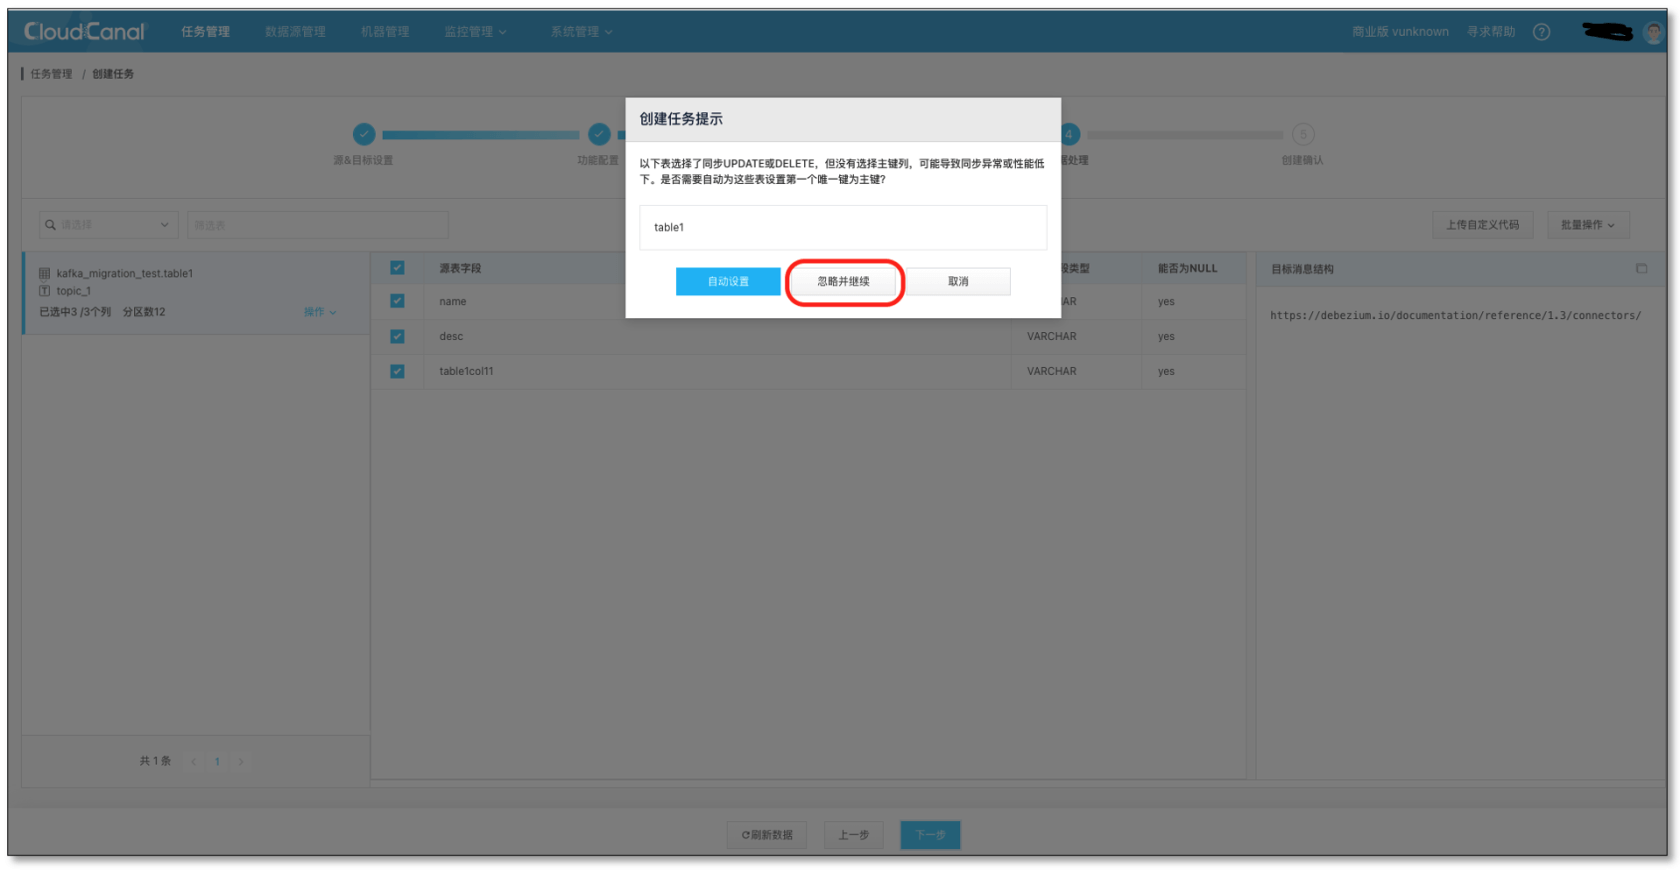Uncheck the name column checkbox
This screenshot has width=1680, height=871.
(397, 301)
